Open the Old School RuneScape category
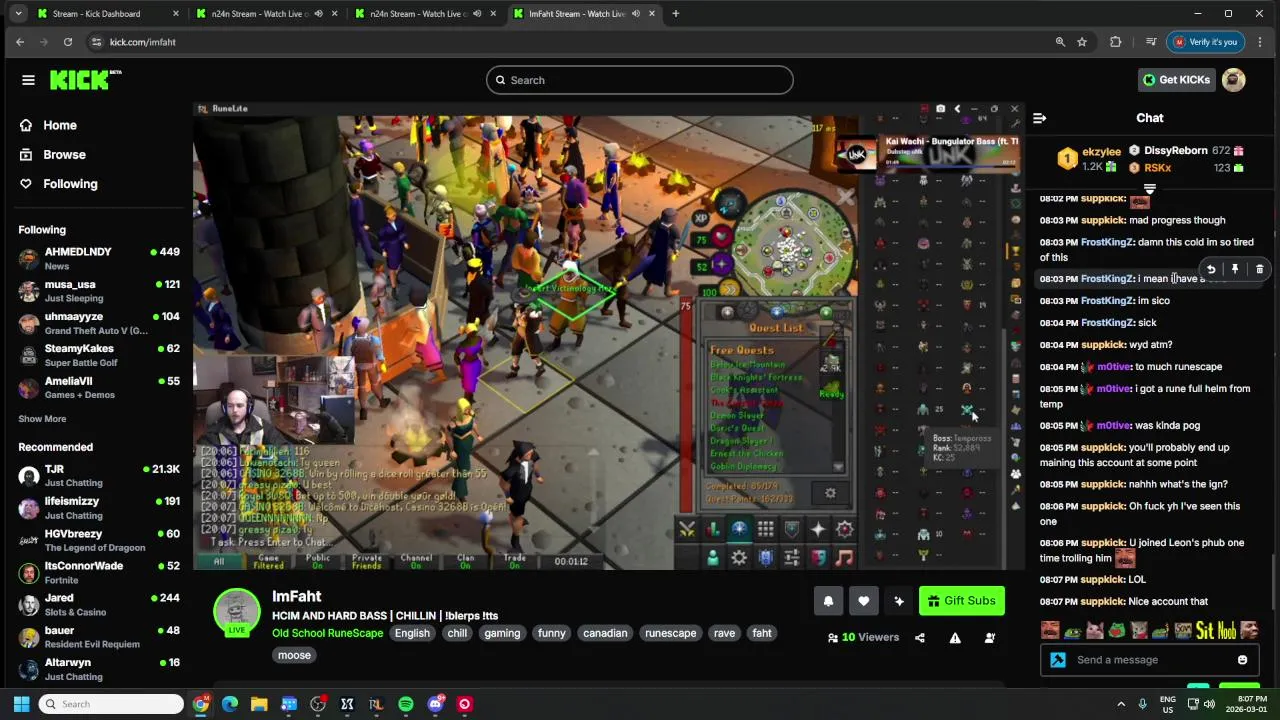1280x720 pixels. (x=327, y=633)
